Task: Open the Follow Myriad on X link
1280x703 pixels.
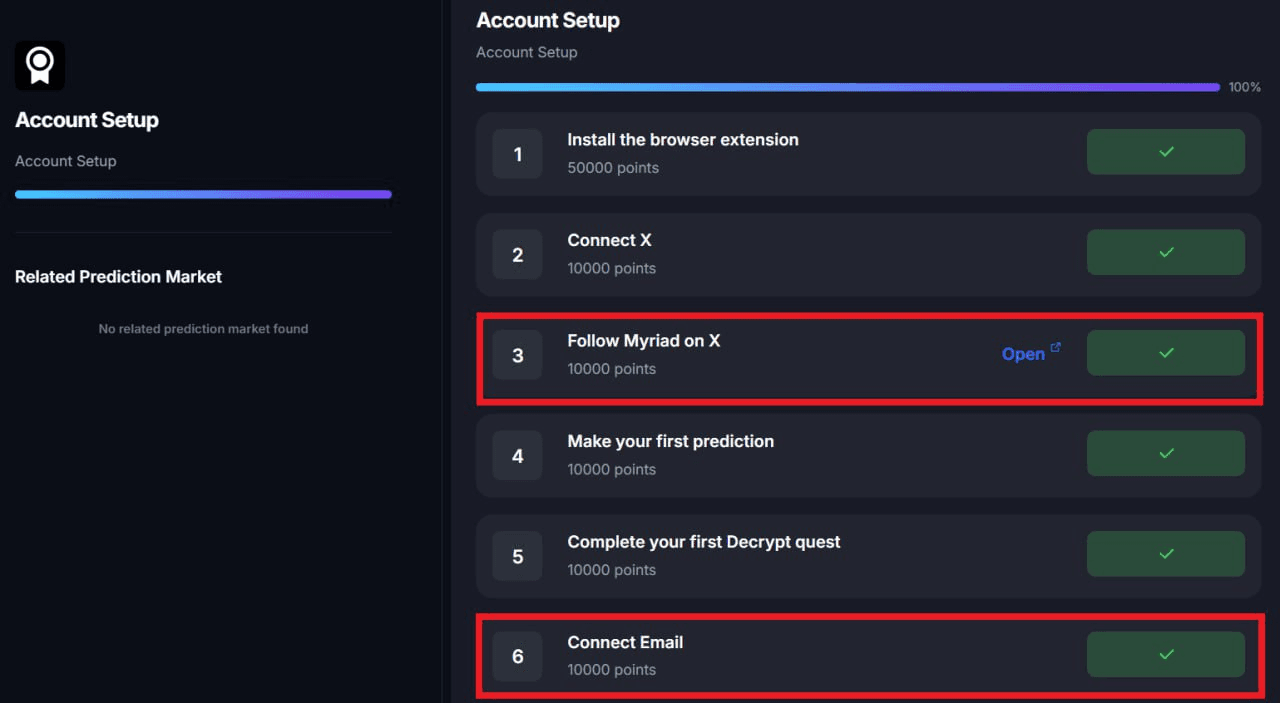Action: 1023,354
